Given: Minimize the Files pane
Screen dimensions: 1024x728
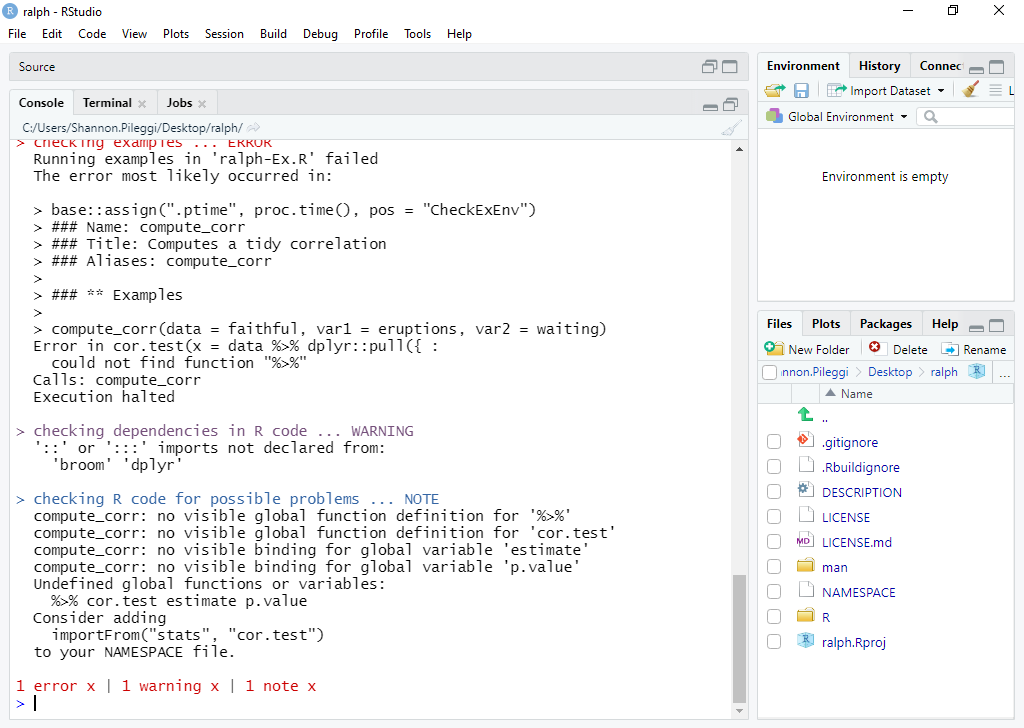Looking at the screenshot, I should (x=976, y=327).
